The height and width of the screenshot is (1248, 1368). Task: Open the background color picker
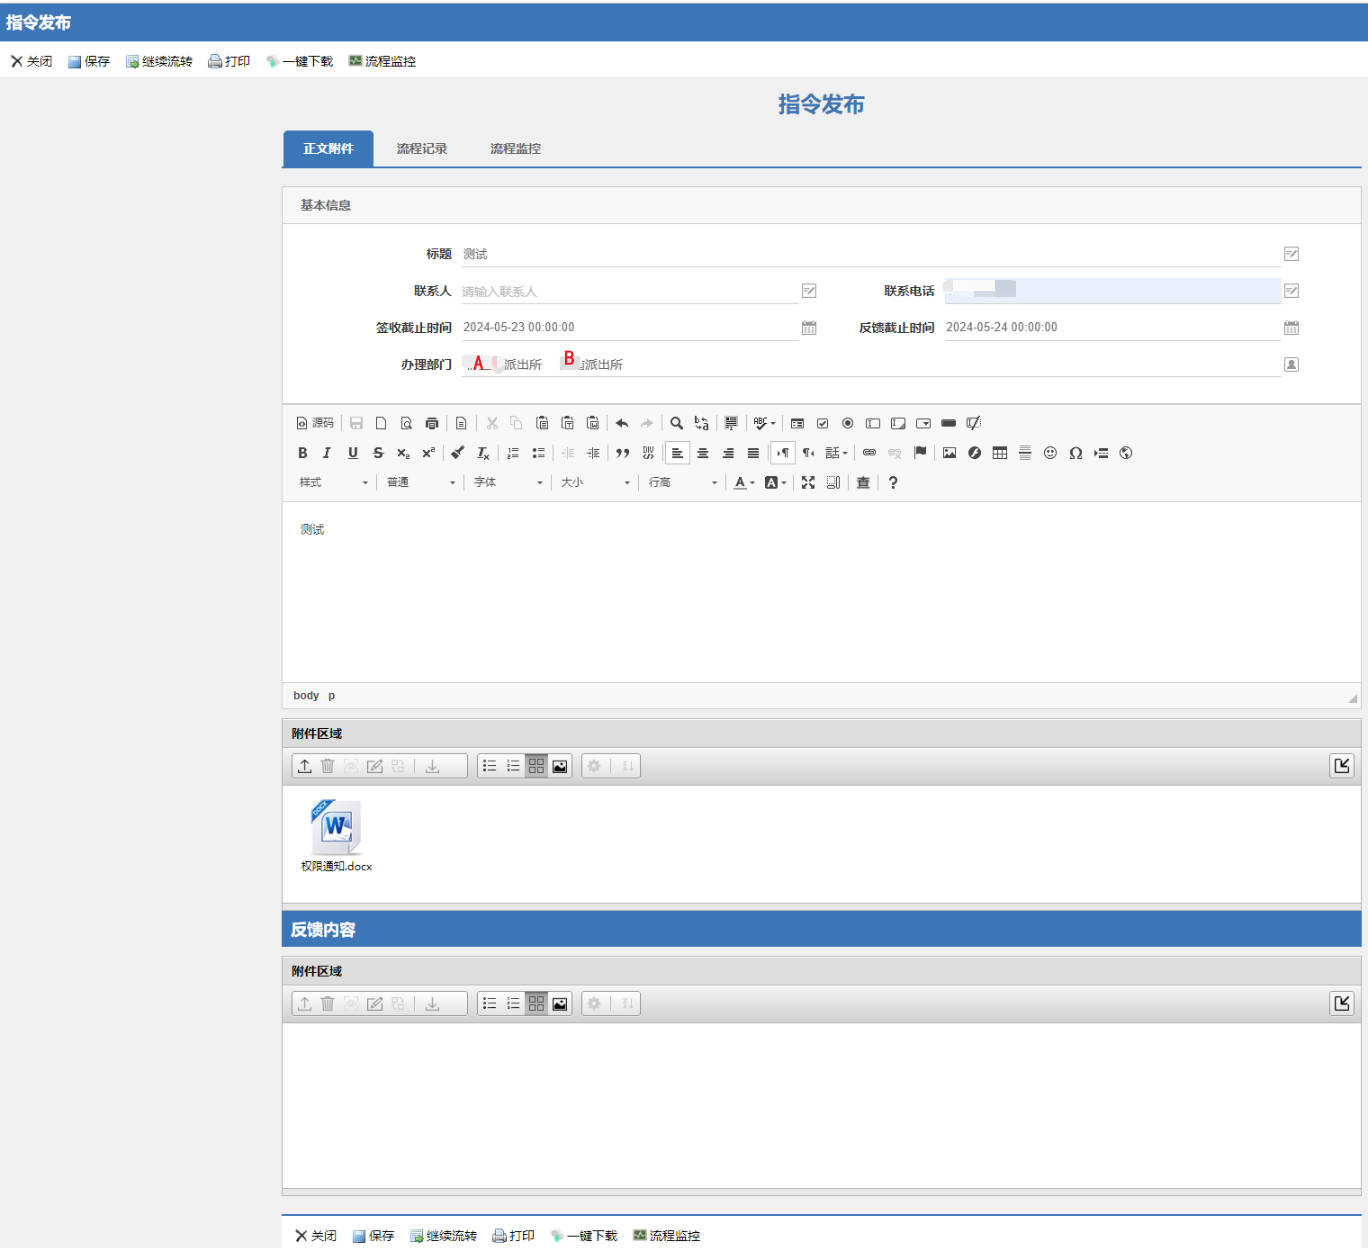point(775,483)
